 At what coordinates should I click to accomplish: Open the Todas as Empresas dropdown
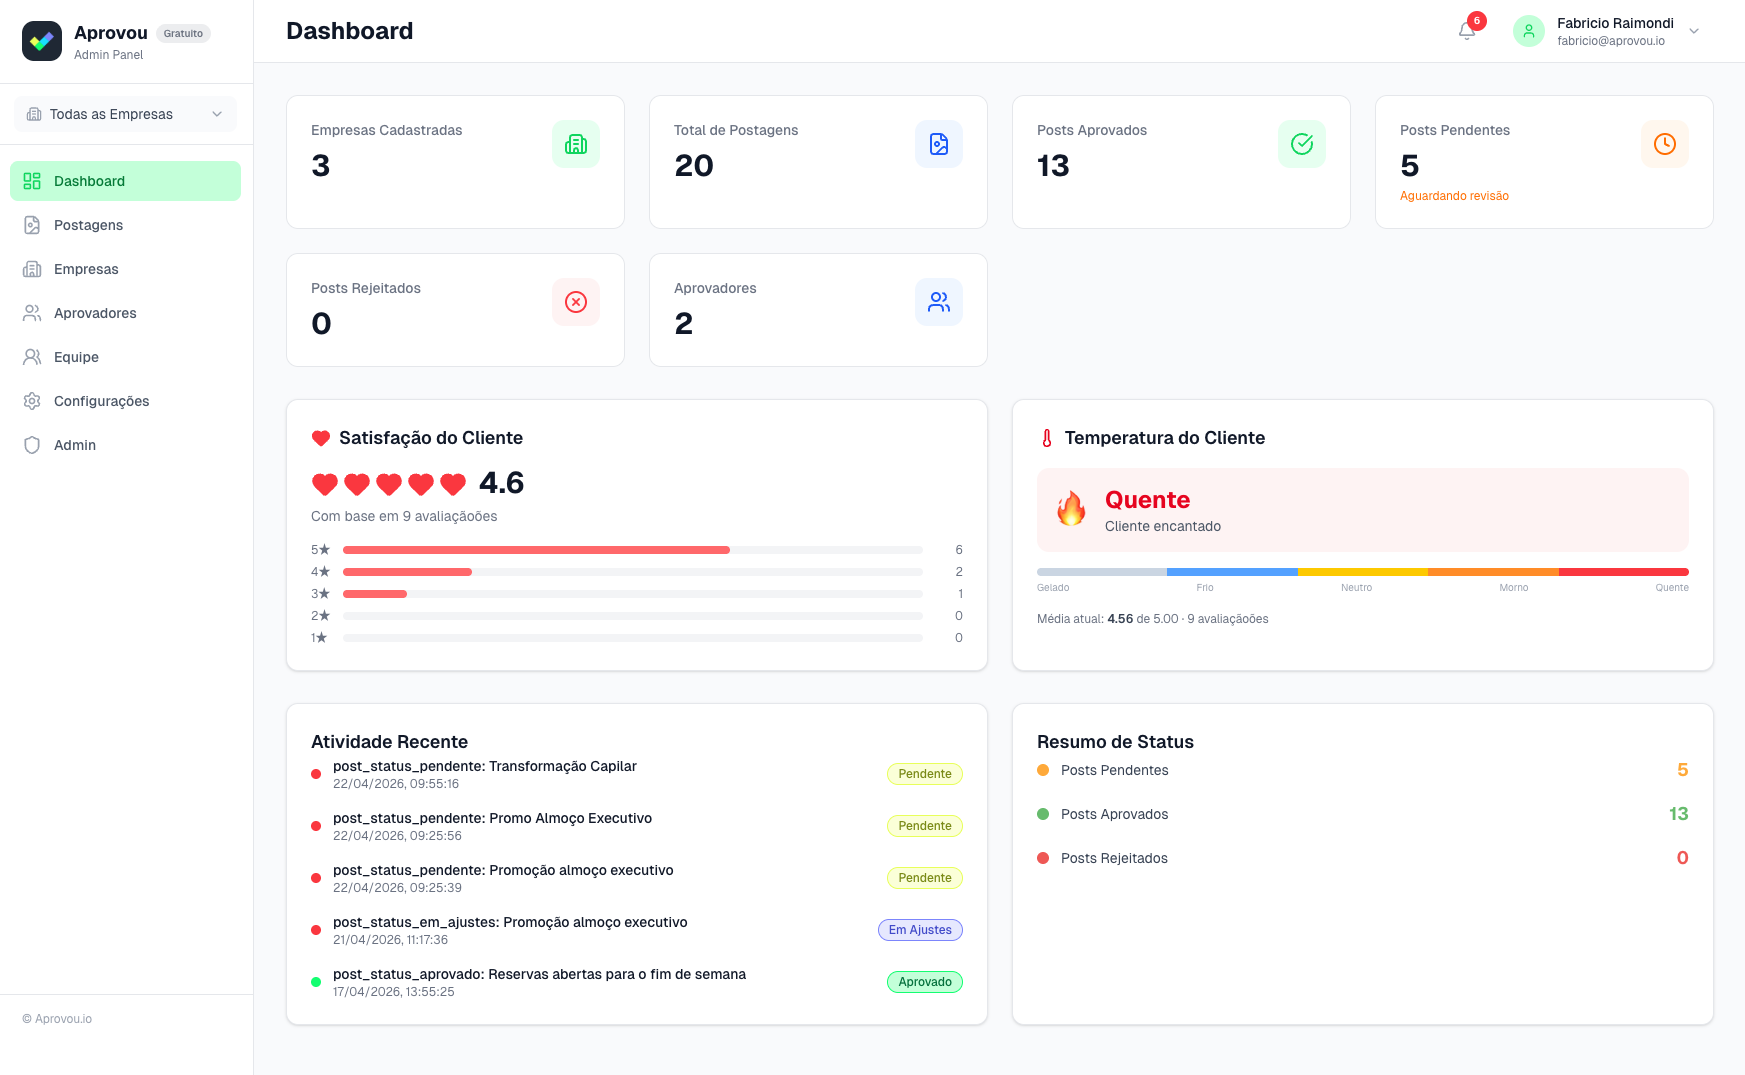click(125, 114)
